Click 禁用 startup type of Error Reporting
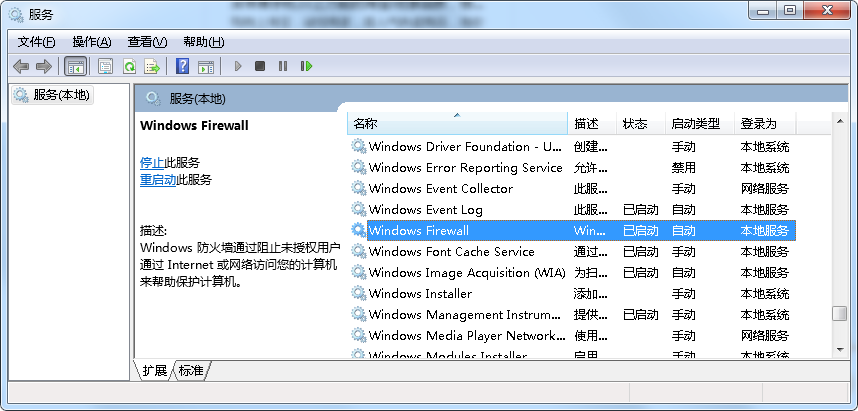 pyautogui.click(x=683, y=167)
